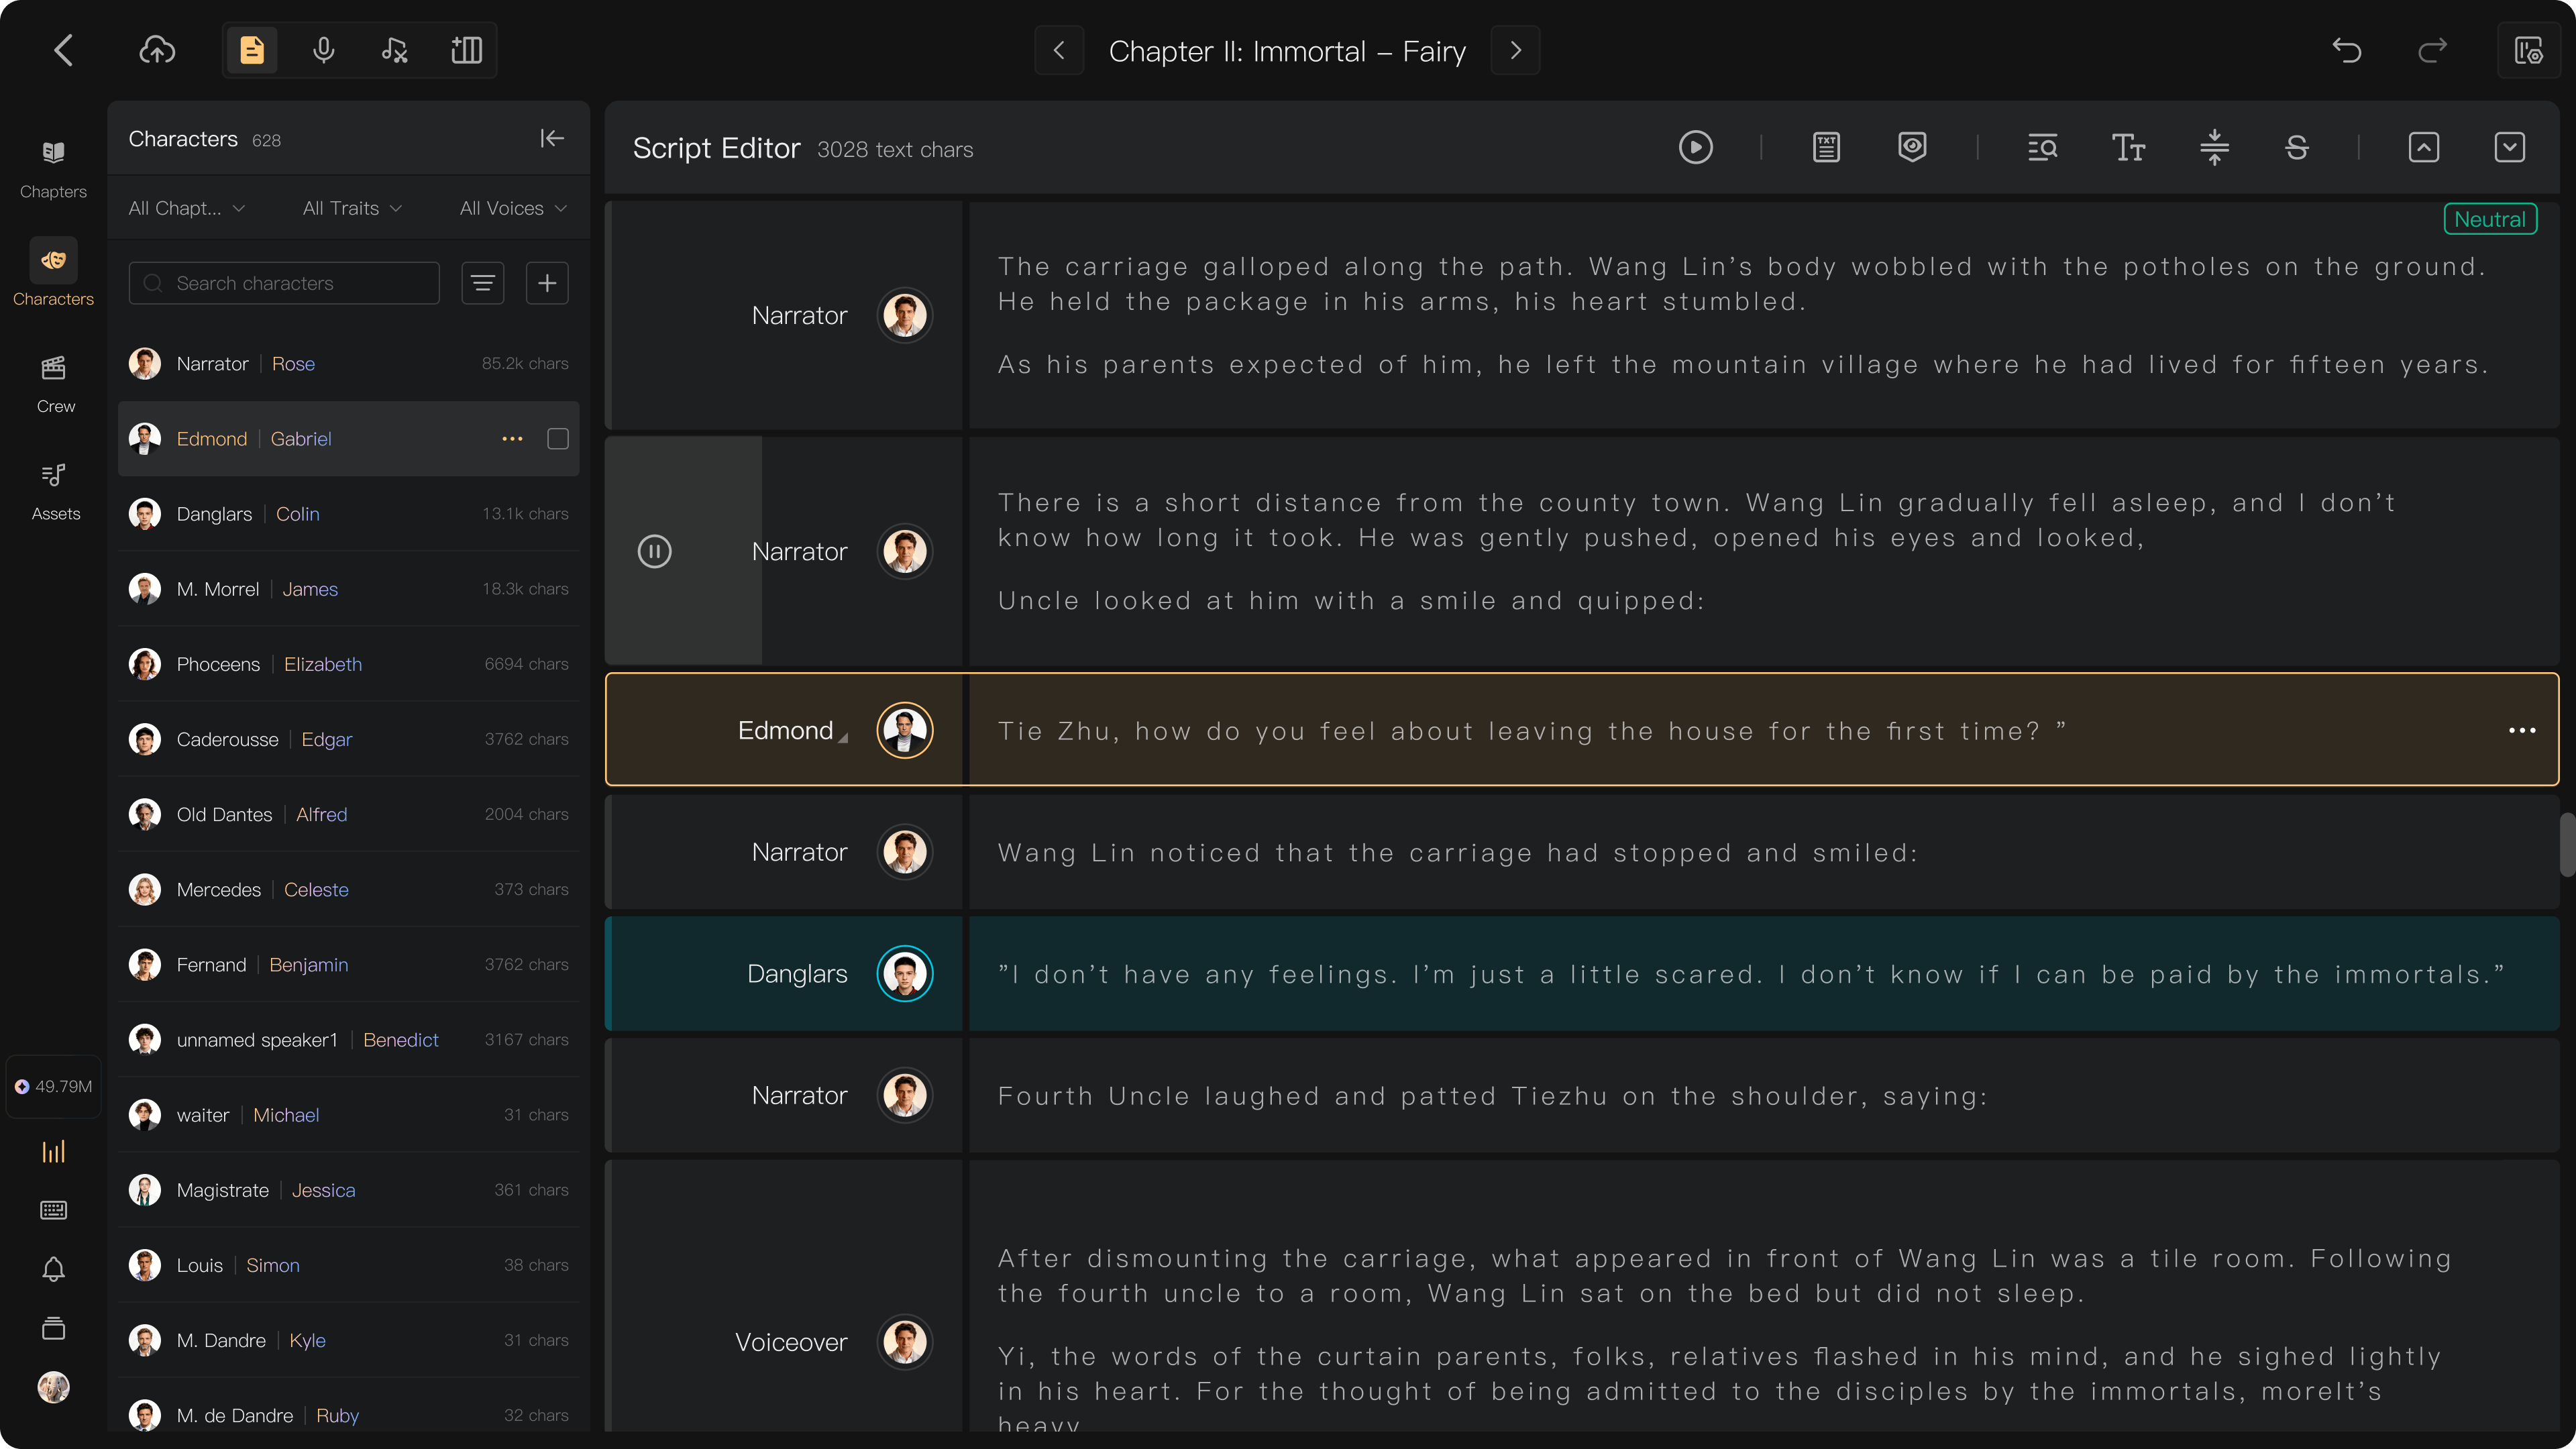2576x1449 pixels.
Task: Open the Assets tab in sidebar
Action: [54, 491]
